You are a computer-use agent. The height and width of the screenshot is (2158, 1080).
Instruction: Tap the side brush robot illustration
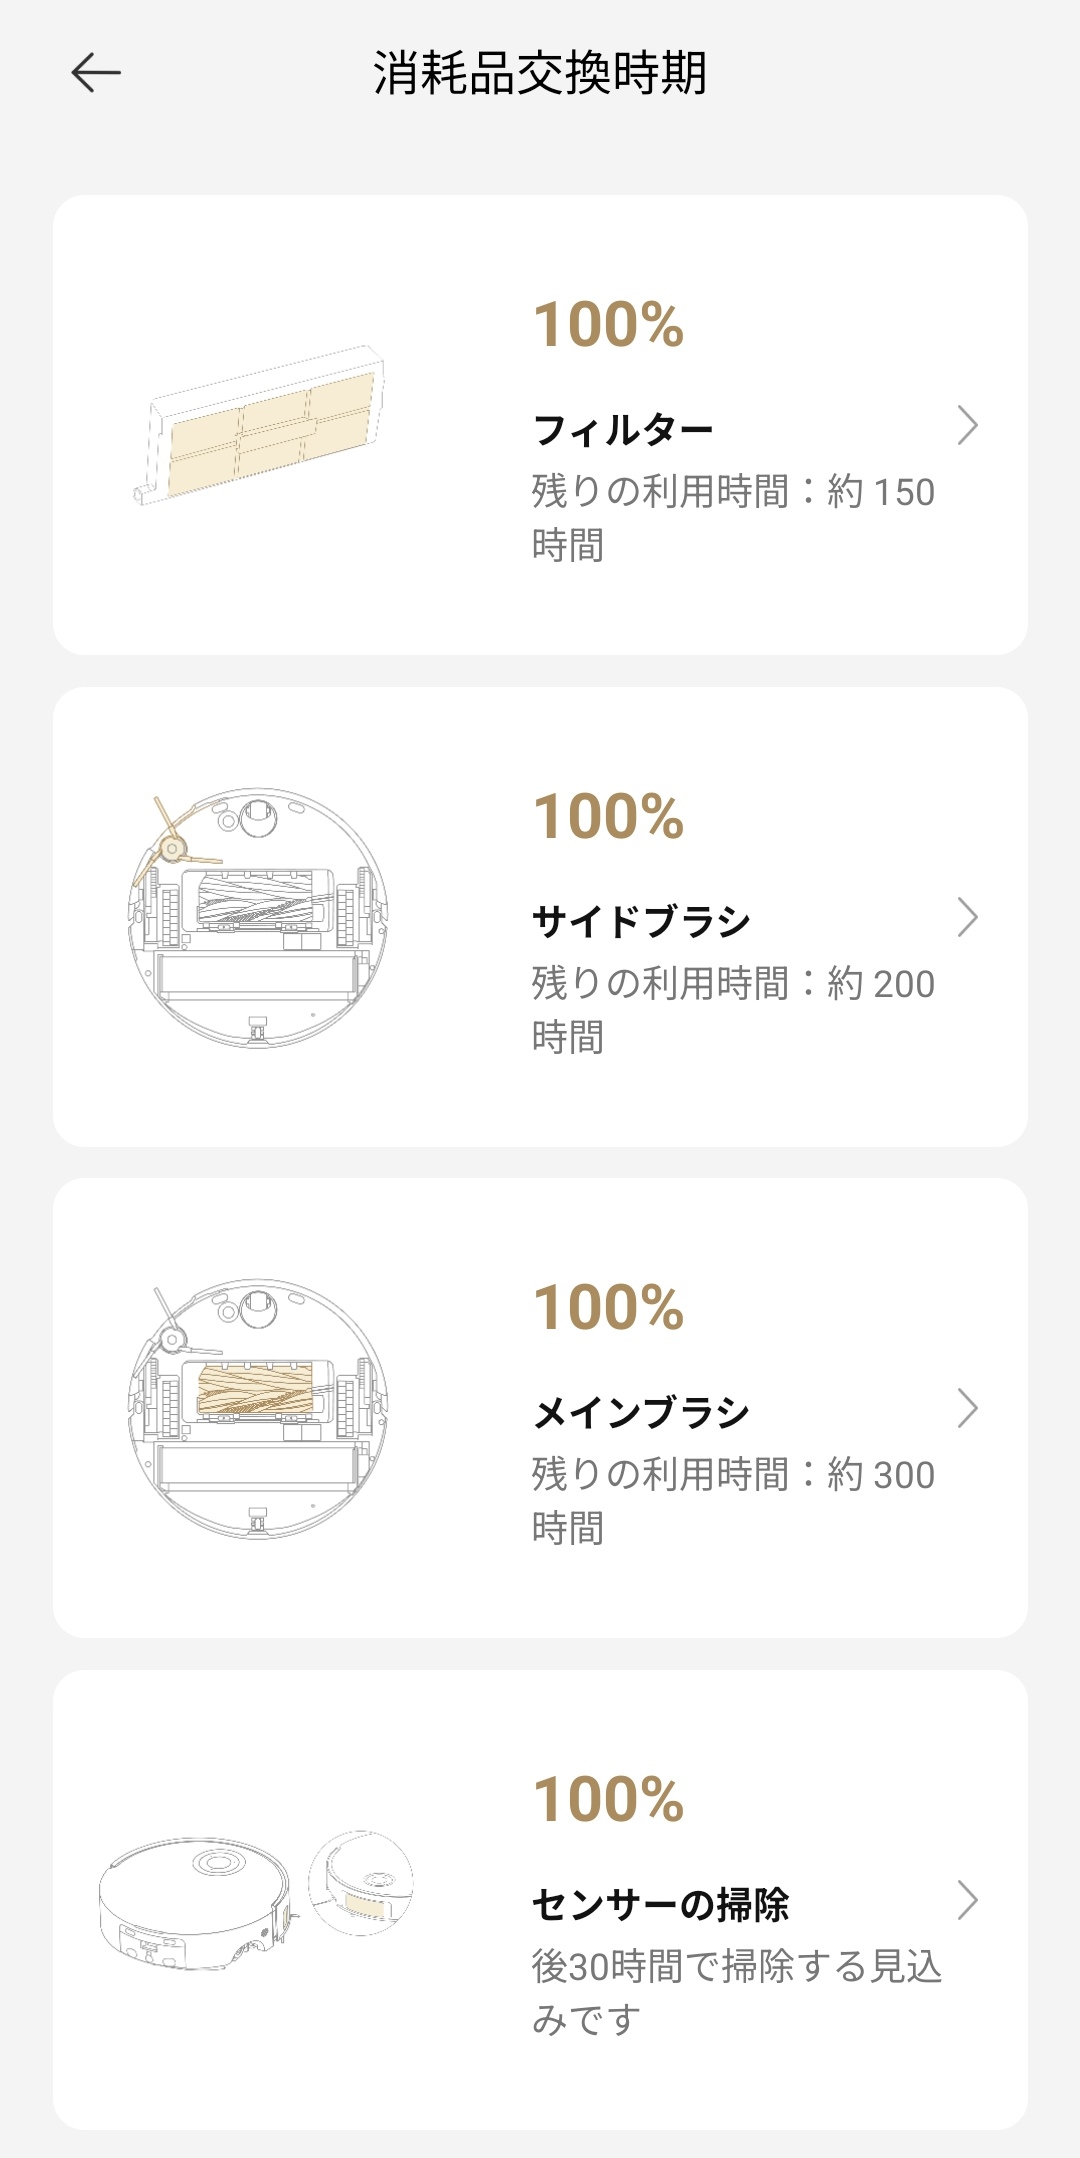(x=258, y=917)
